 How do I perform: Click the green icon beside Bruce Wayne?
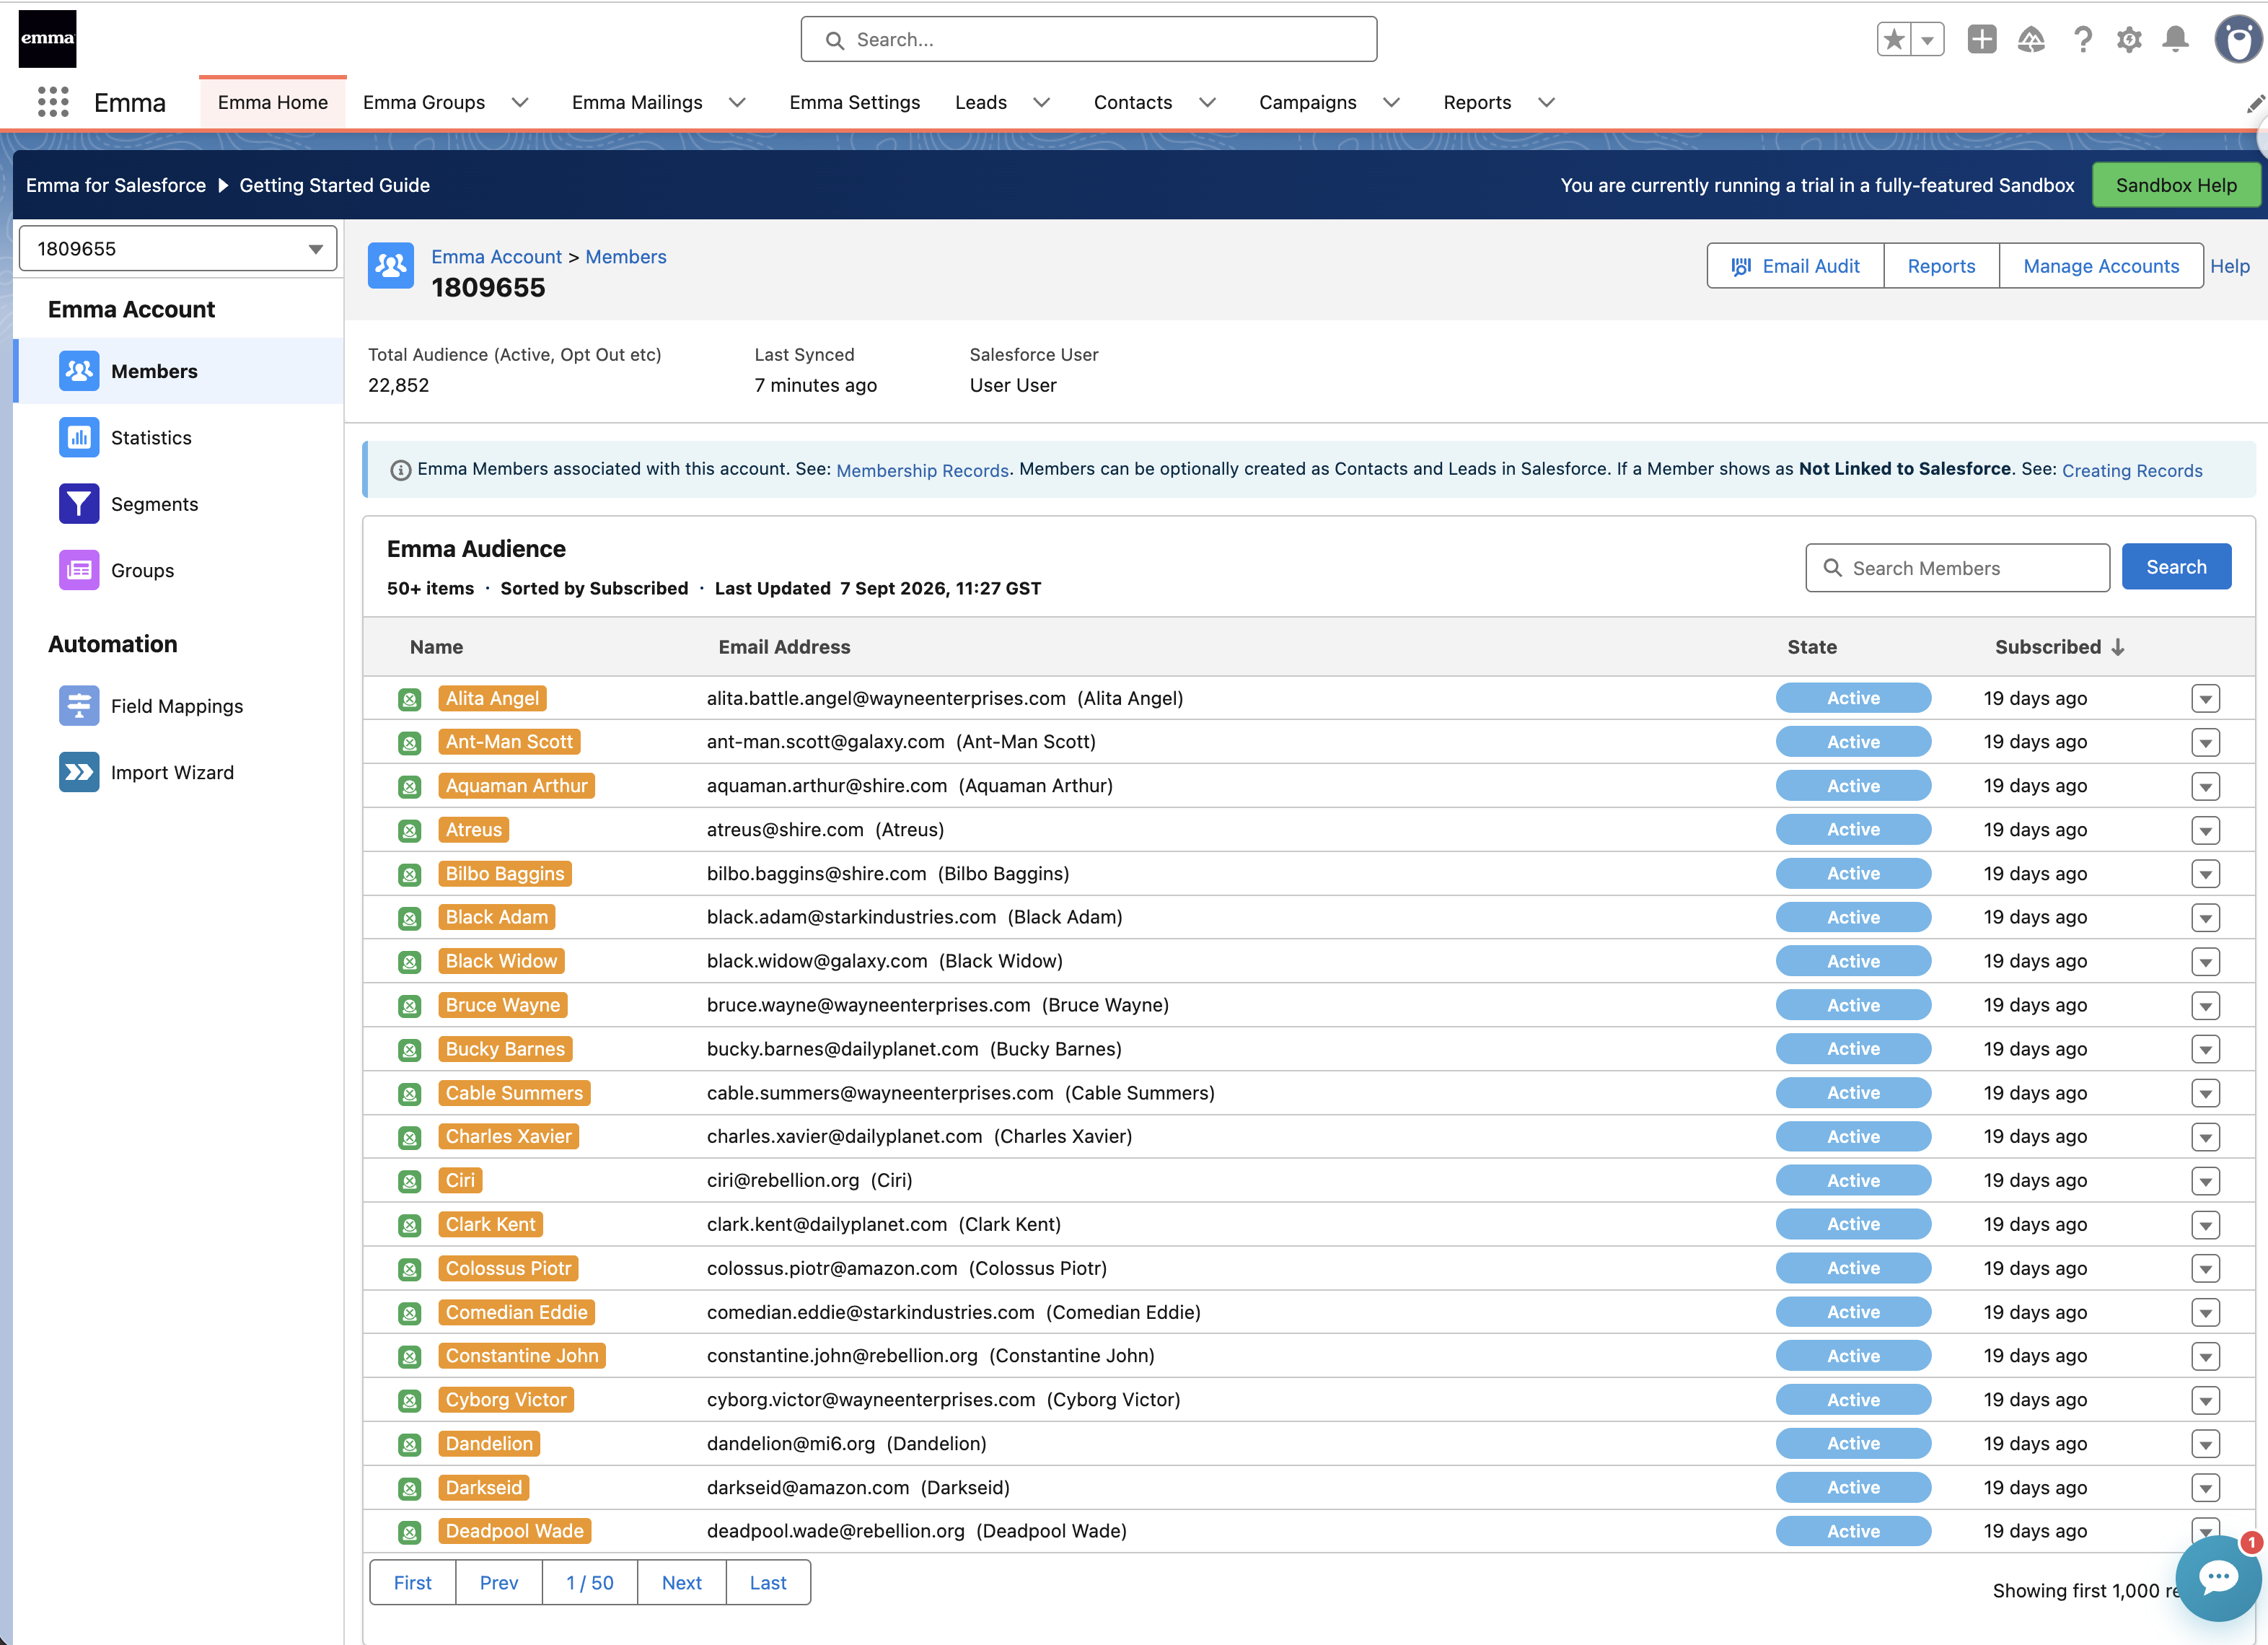pos(409,1006)
